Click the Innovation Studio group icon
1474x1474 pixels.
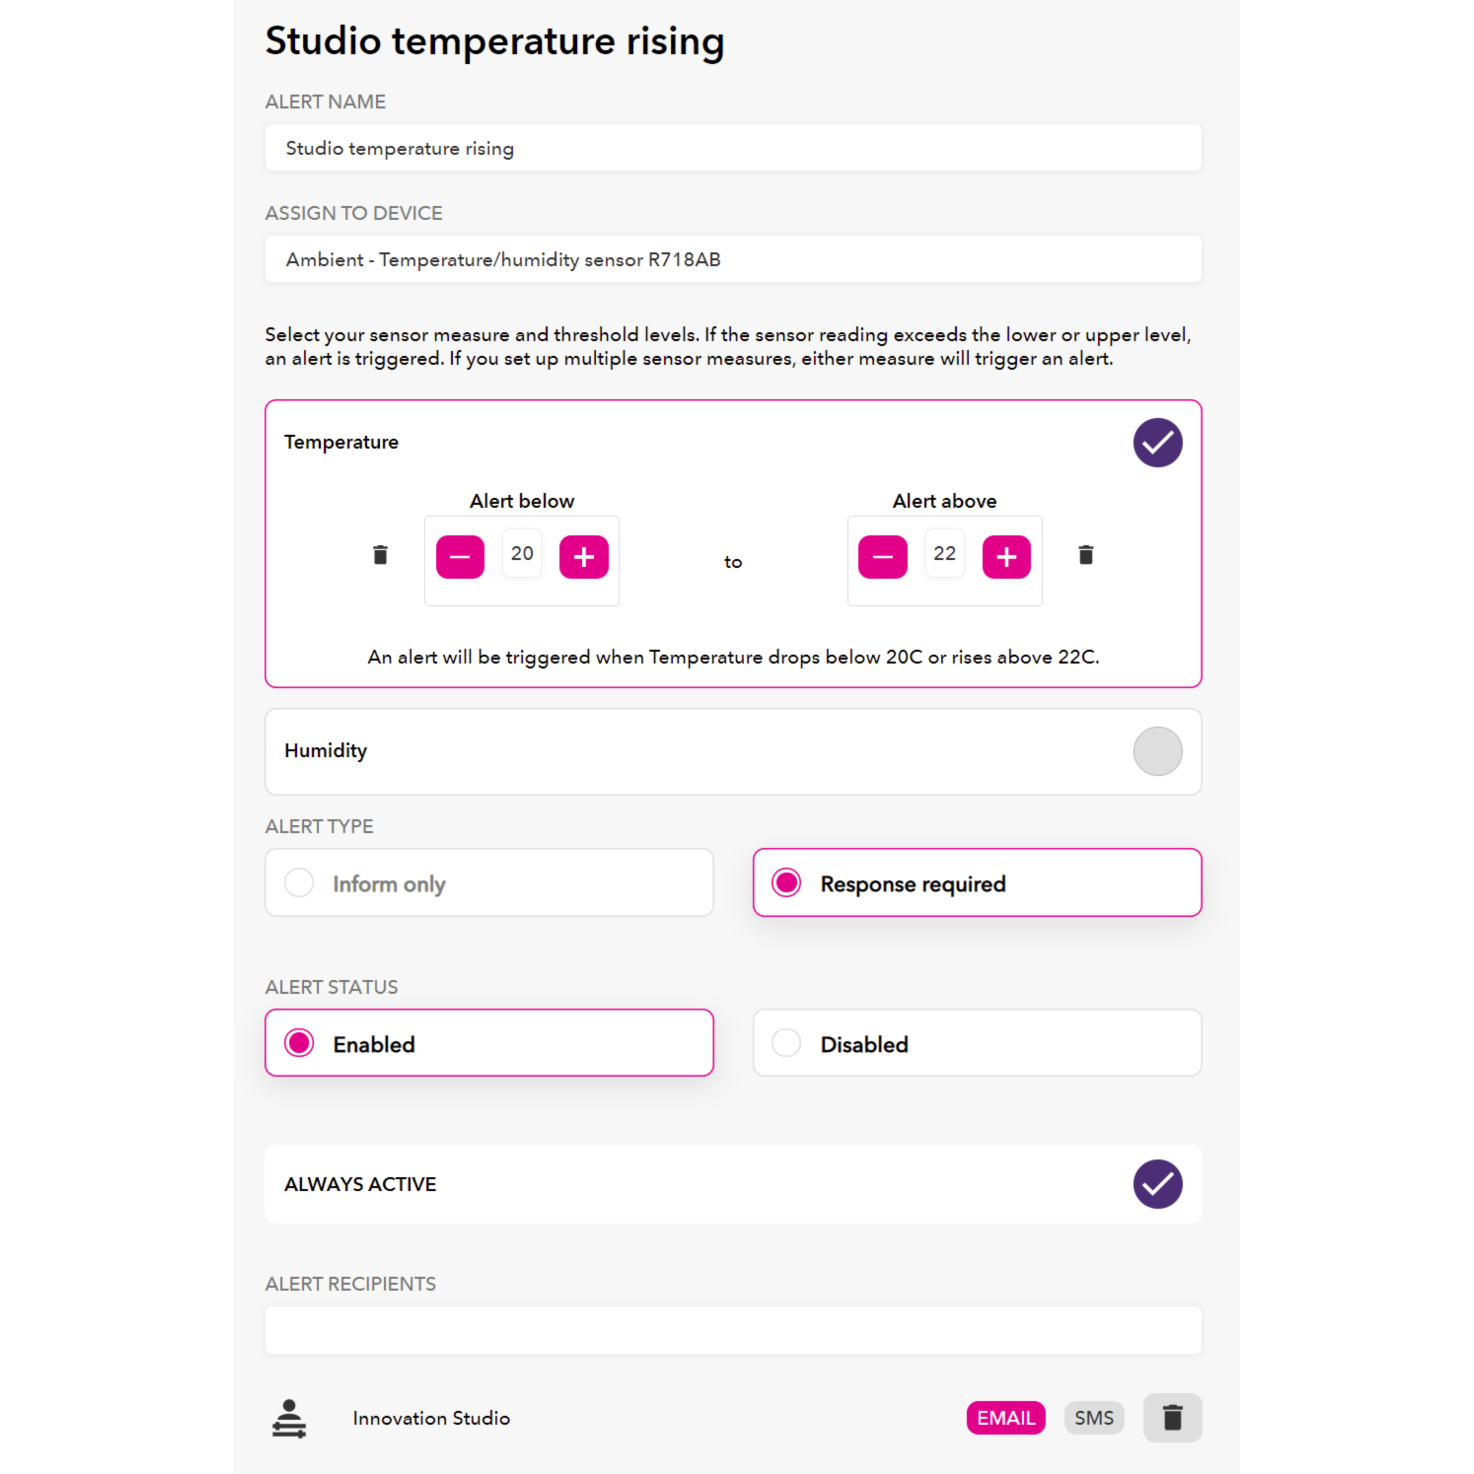289,1418
